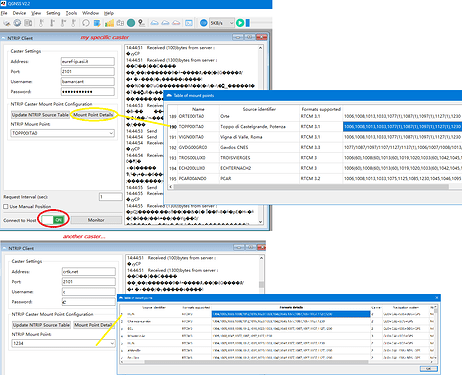Select VIGN00ITA0 row in mount points table
The height and width of the screenshot is (375, 462).
coord(315,137)
